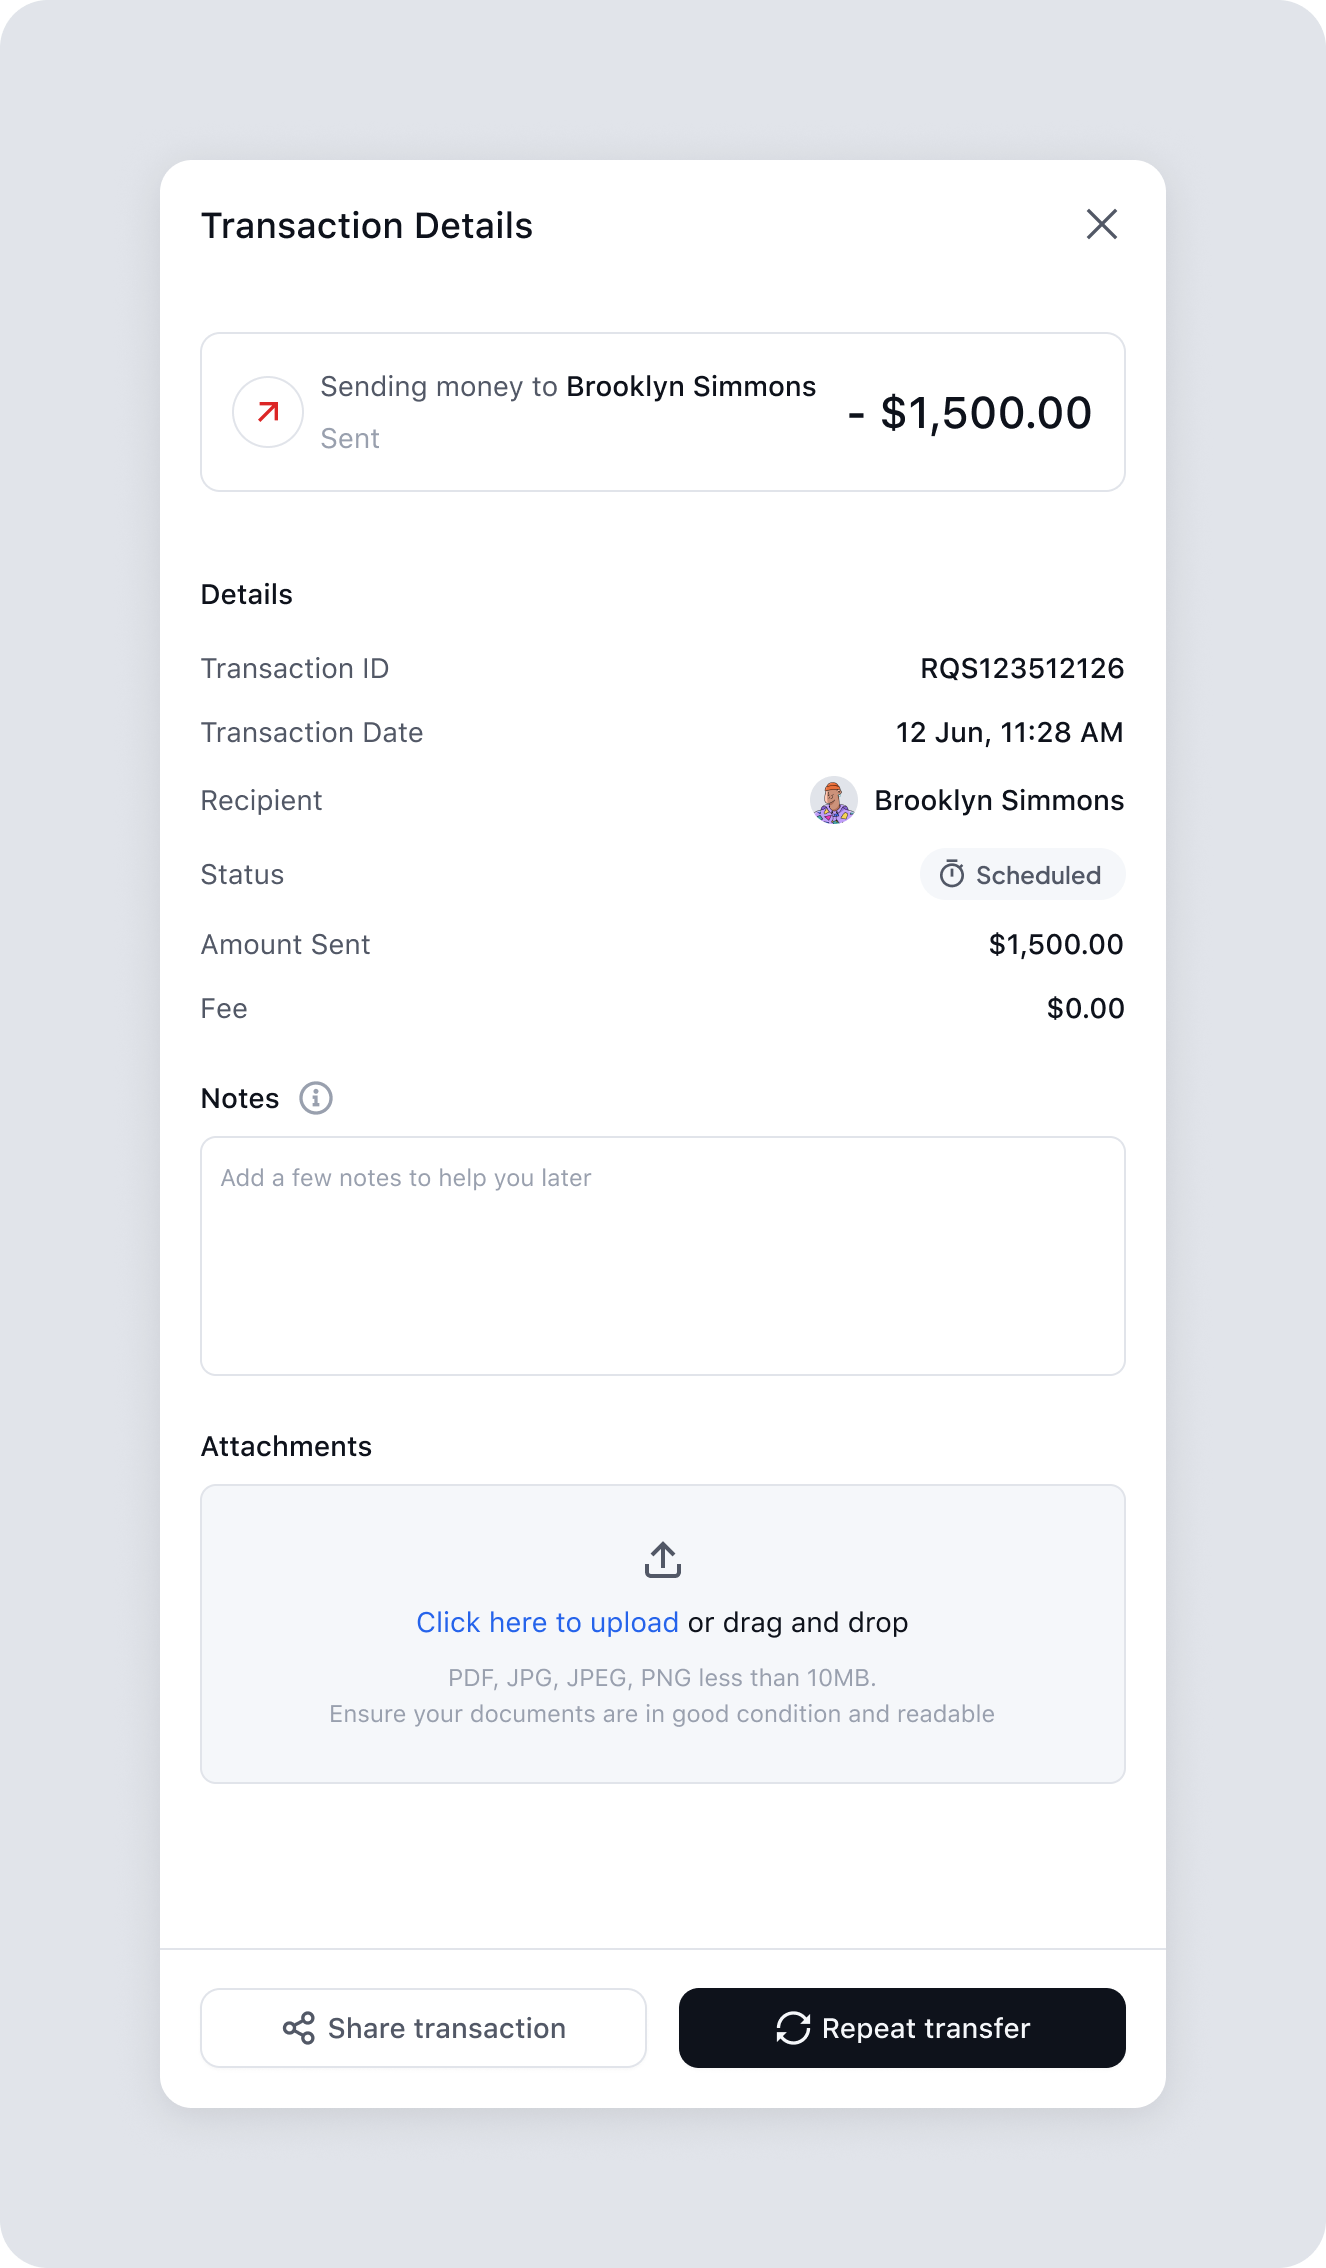Click the transaction date 12 Jun, 11:28 AM
Image resolution: width=1326 pixels, height=2268 pixels.
tap(1009, 733)
